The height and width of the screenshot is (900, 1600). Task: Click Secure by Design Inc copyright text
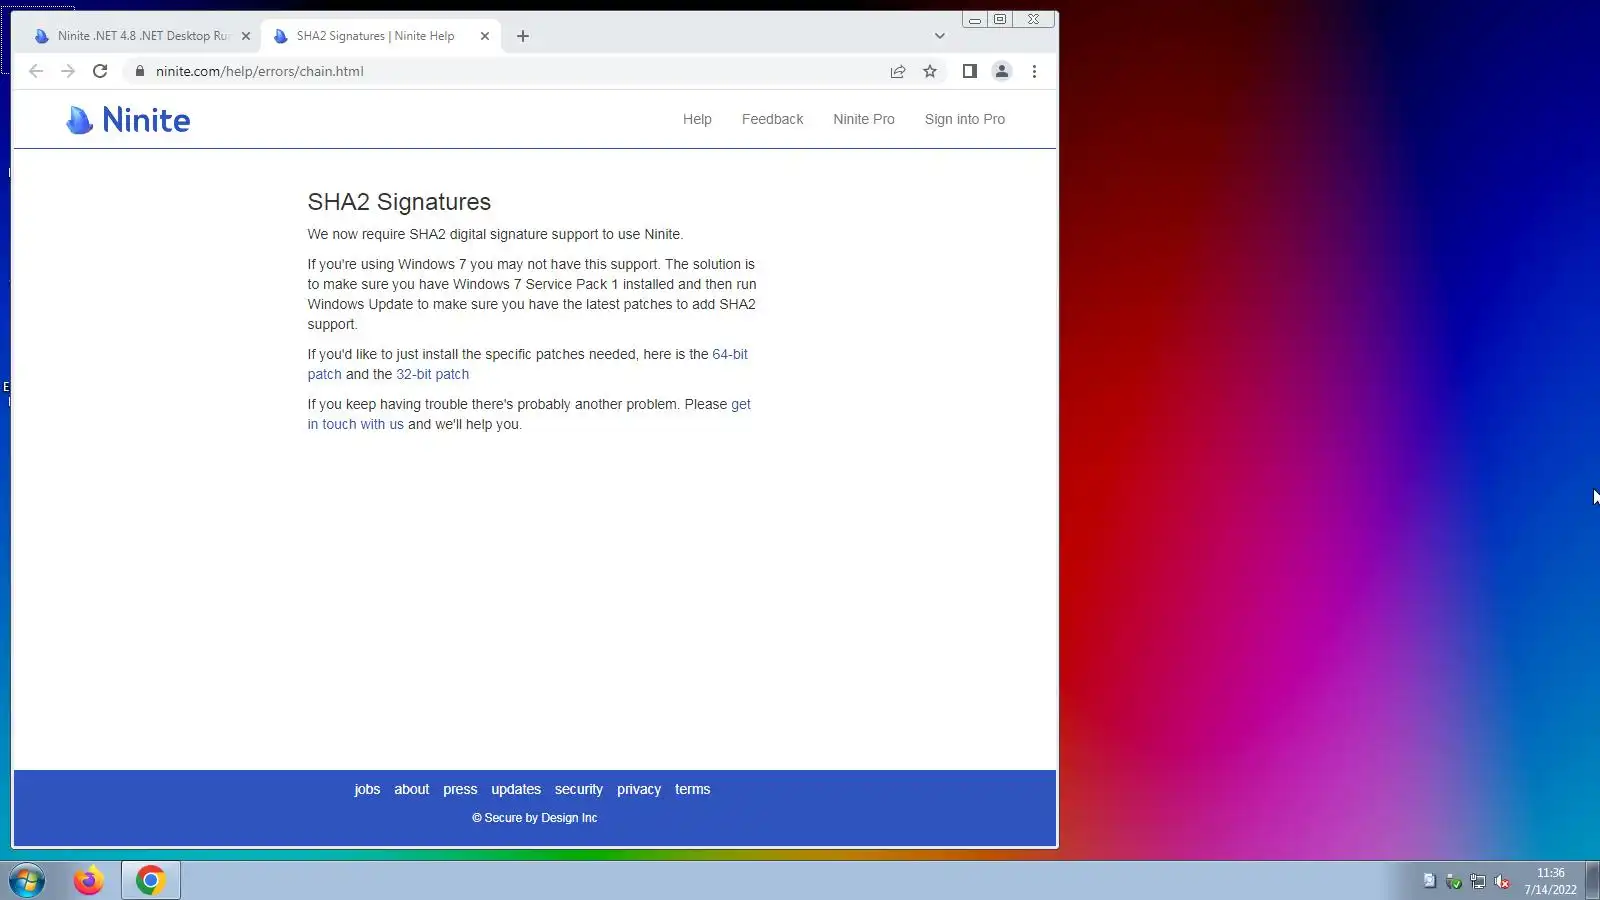coord(535,818)
